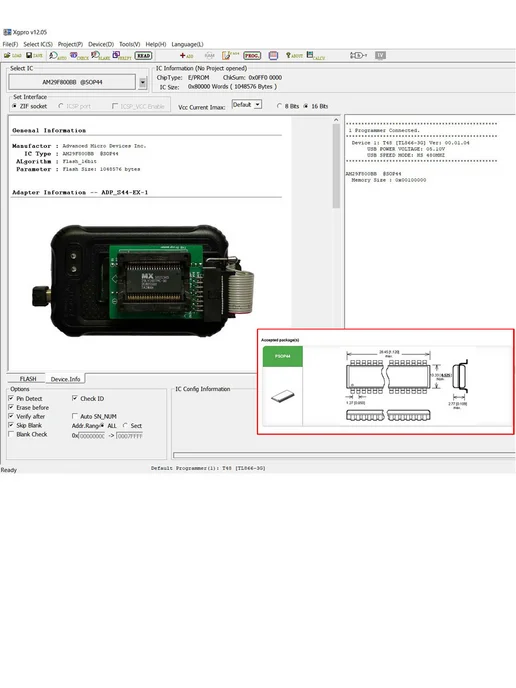Screen dimensions: 516x688
Task: Select the 8 Bits radio button
Action: pos(279,106)
